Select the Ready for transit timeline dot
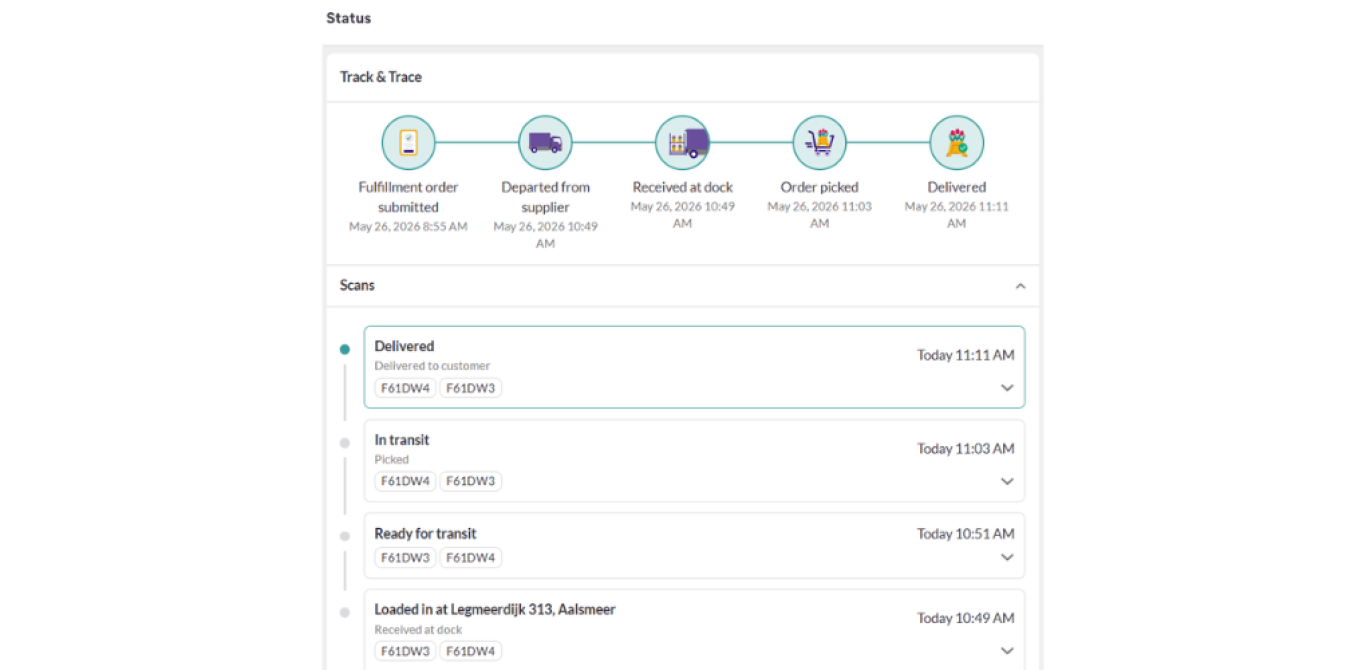This screenshot has width=1366, height=670. (345, 536)
